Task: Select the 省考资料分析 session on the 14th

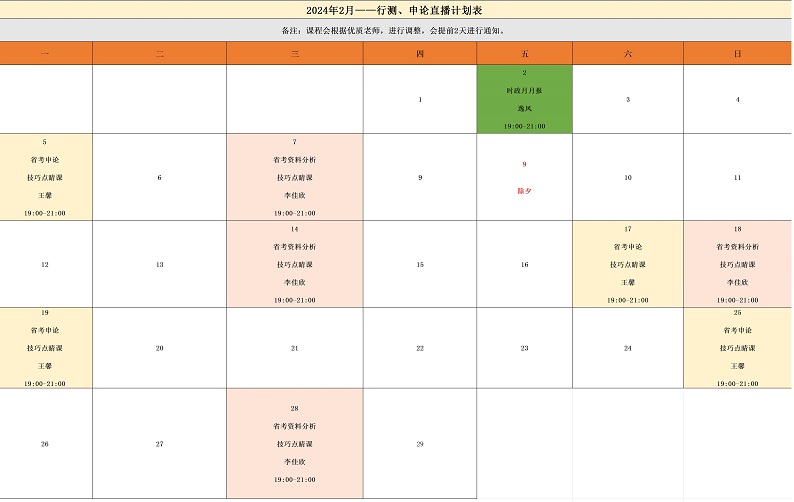Action: pos(294,264)
